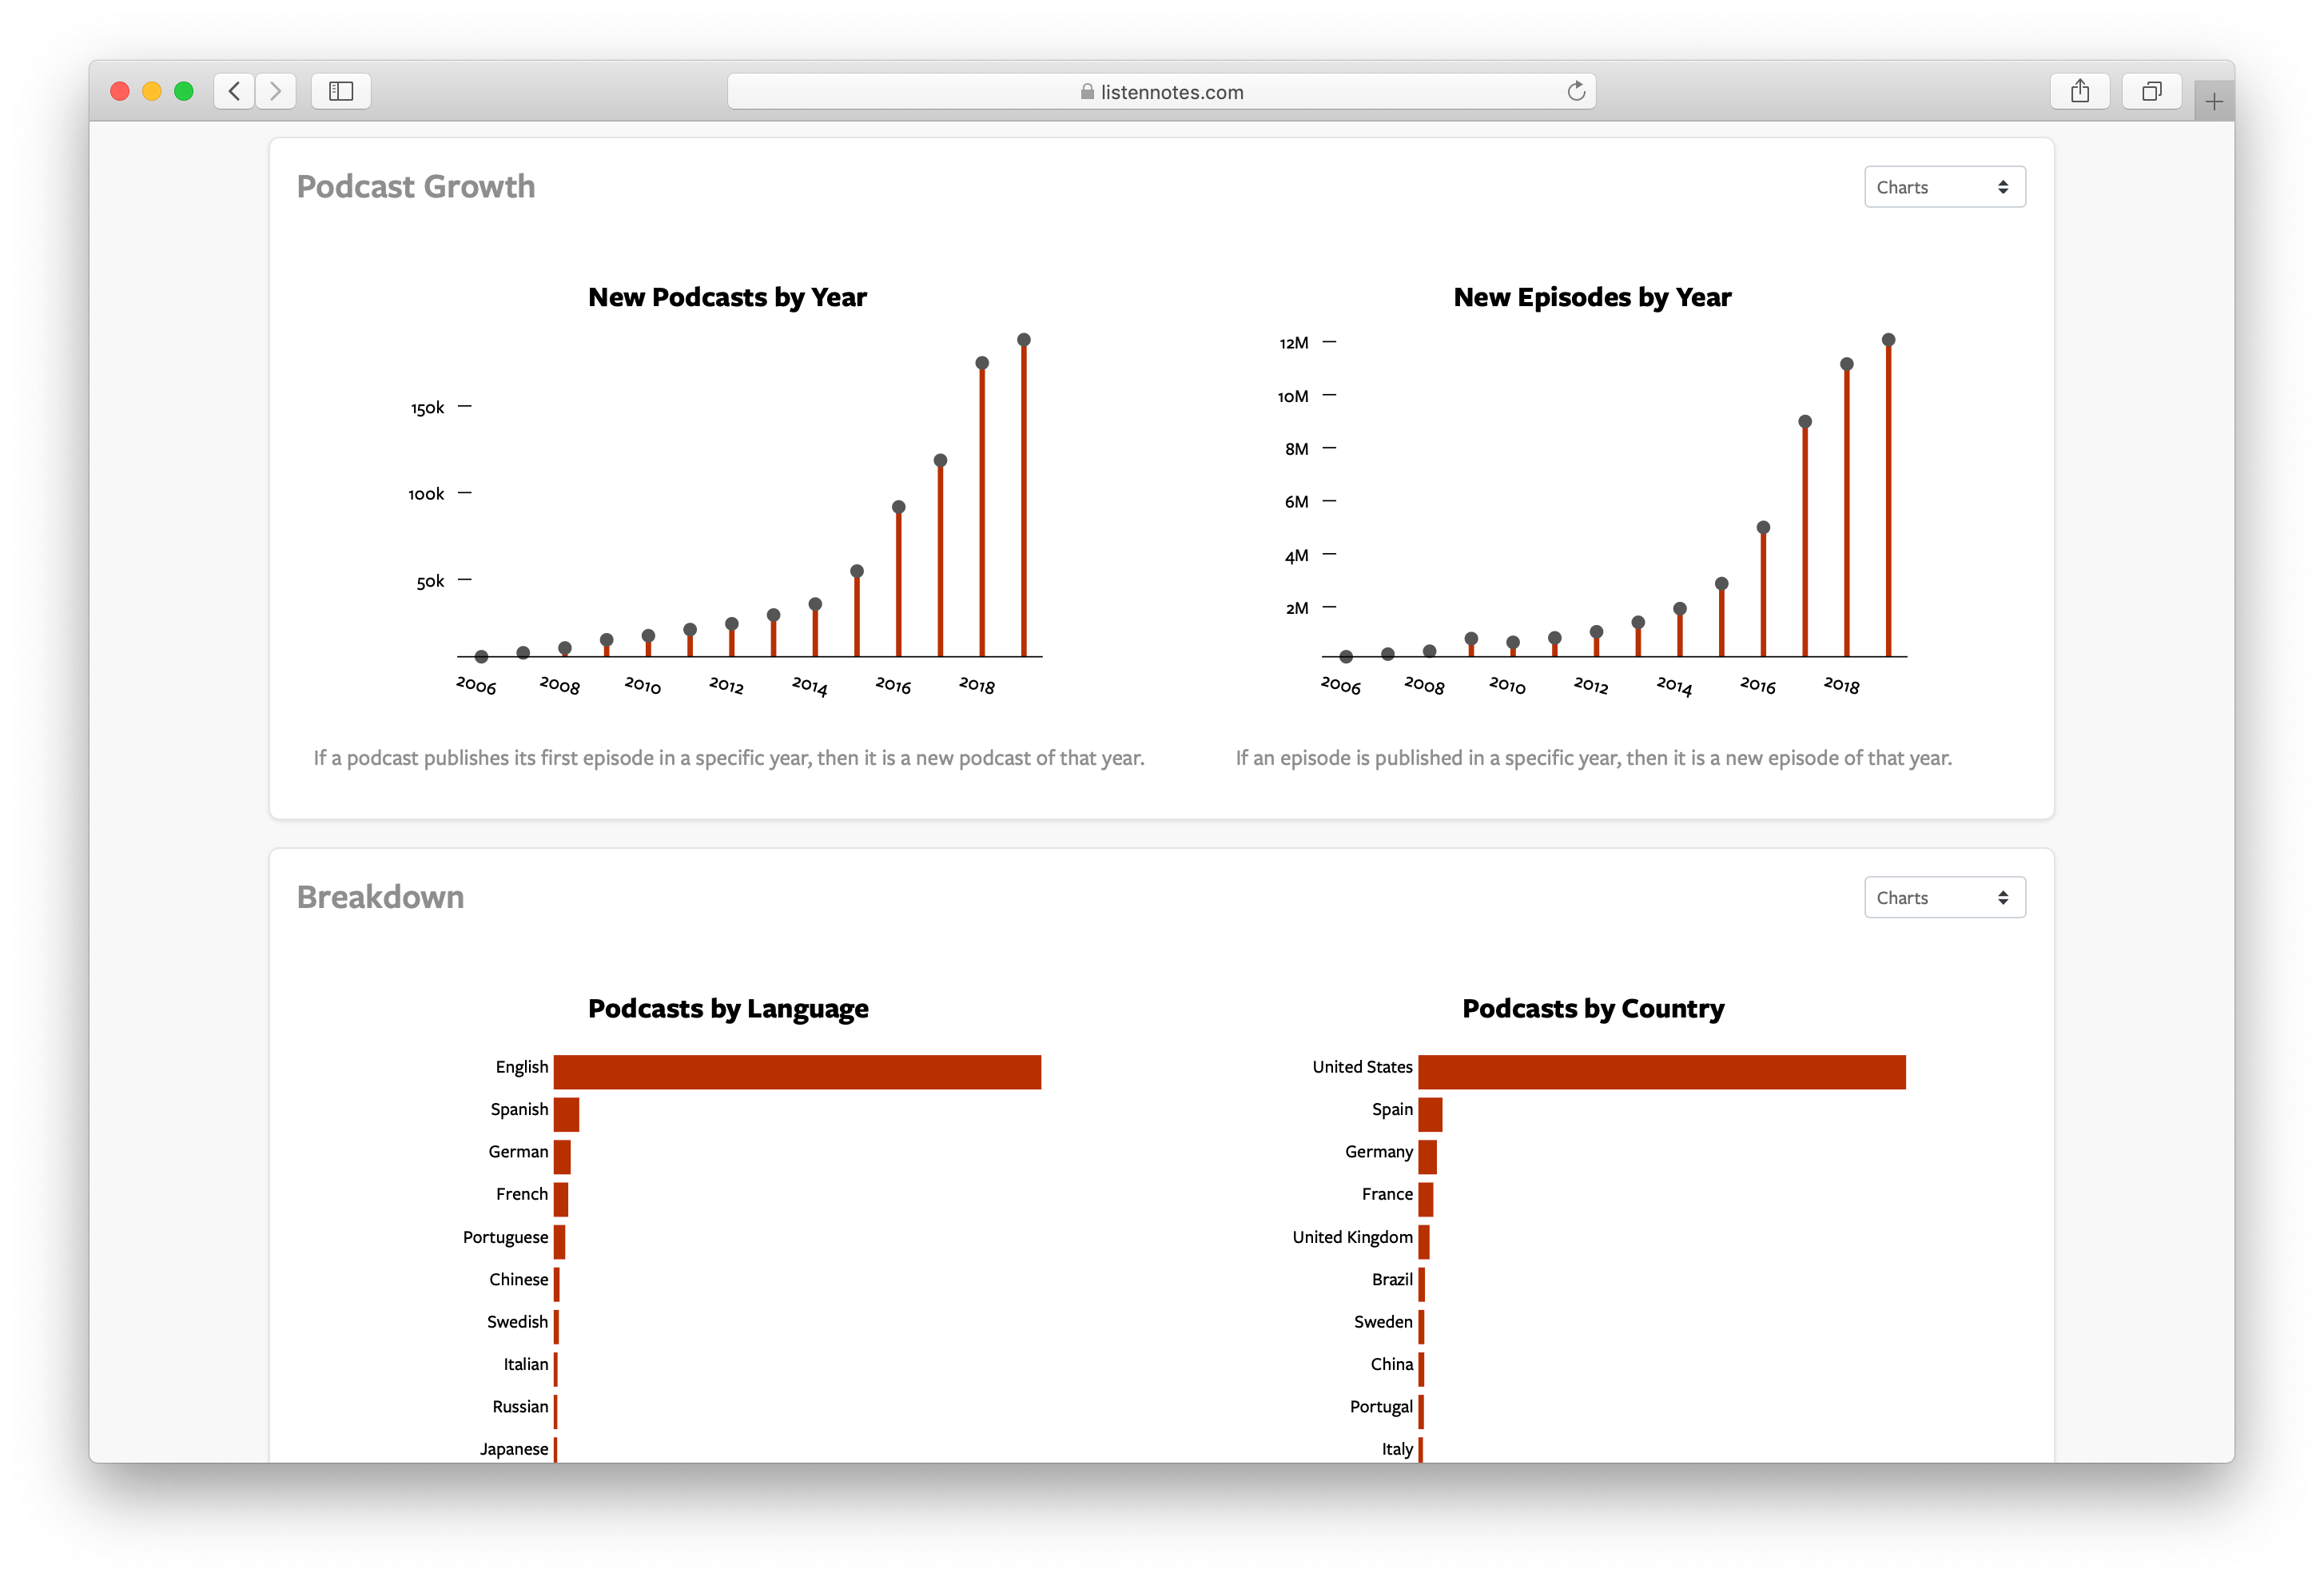Viewport: 2324px width, 1581px height.
Task: Open the Charts dropdown in Podcast Growth
Action: [1944, 187]
